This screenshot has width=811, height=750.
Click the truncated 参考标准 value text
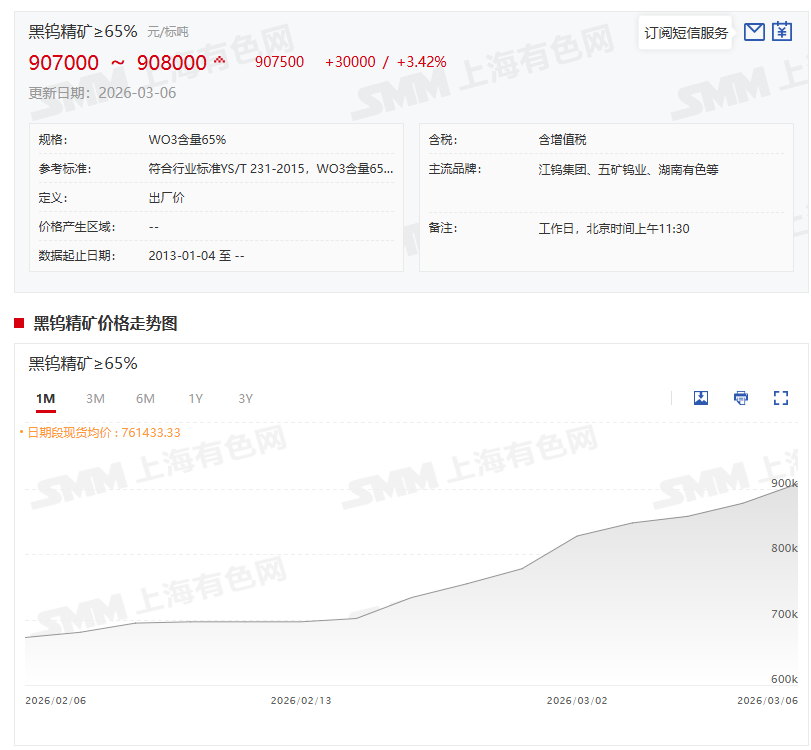point(270,169)
